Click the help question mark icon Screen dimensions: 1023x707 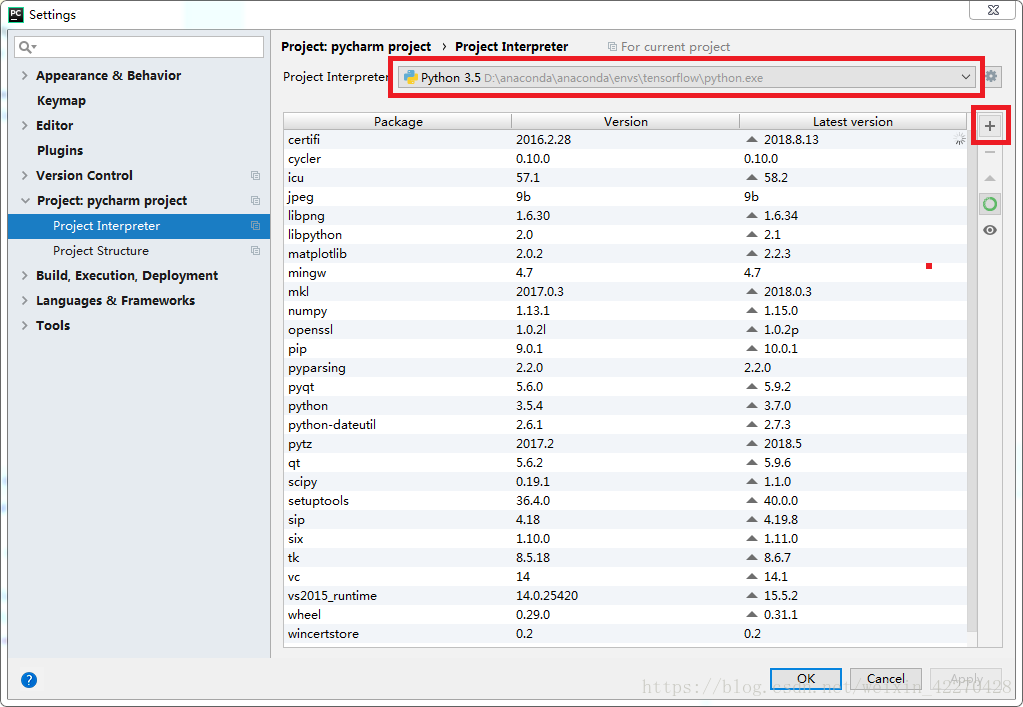pos(29,680)
